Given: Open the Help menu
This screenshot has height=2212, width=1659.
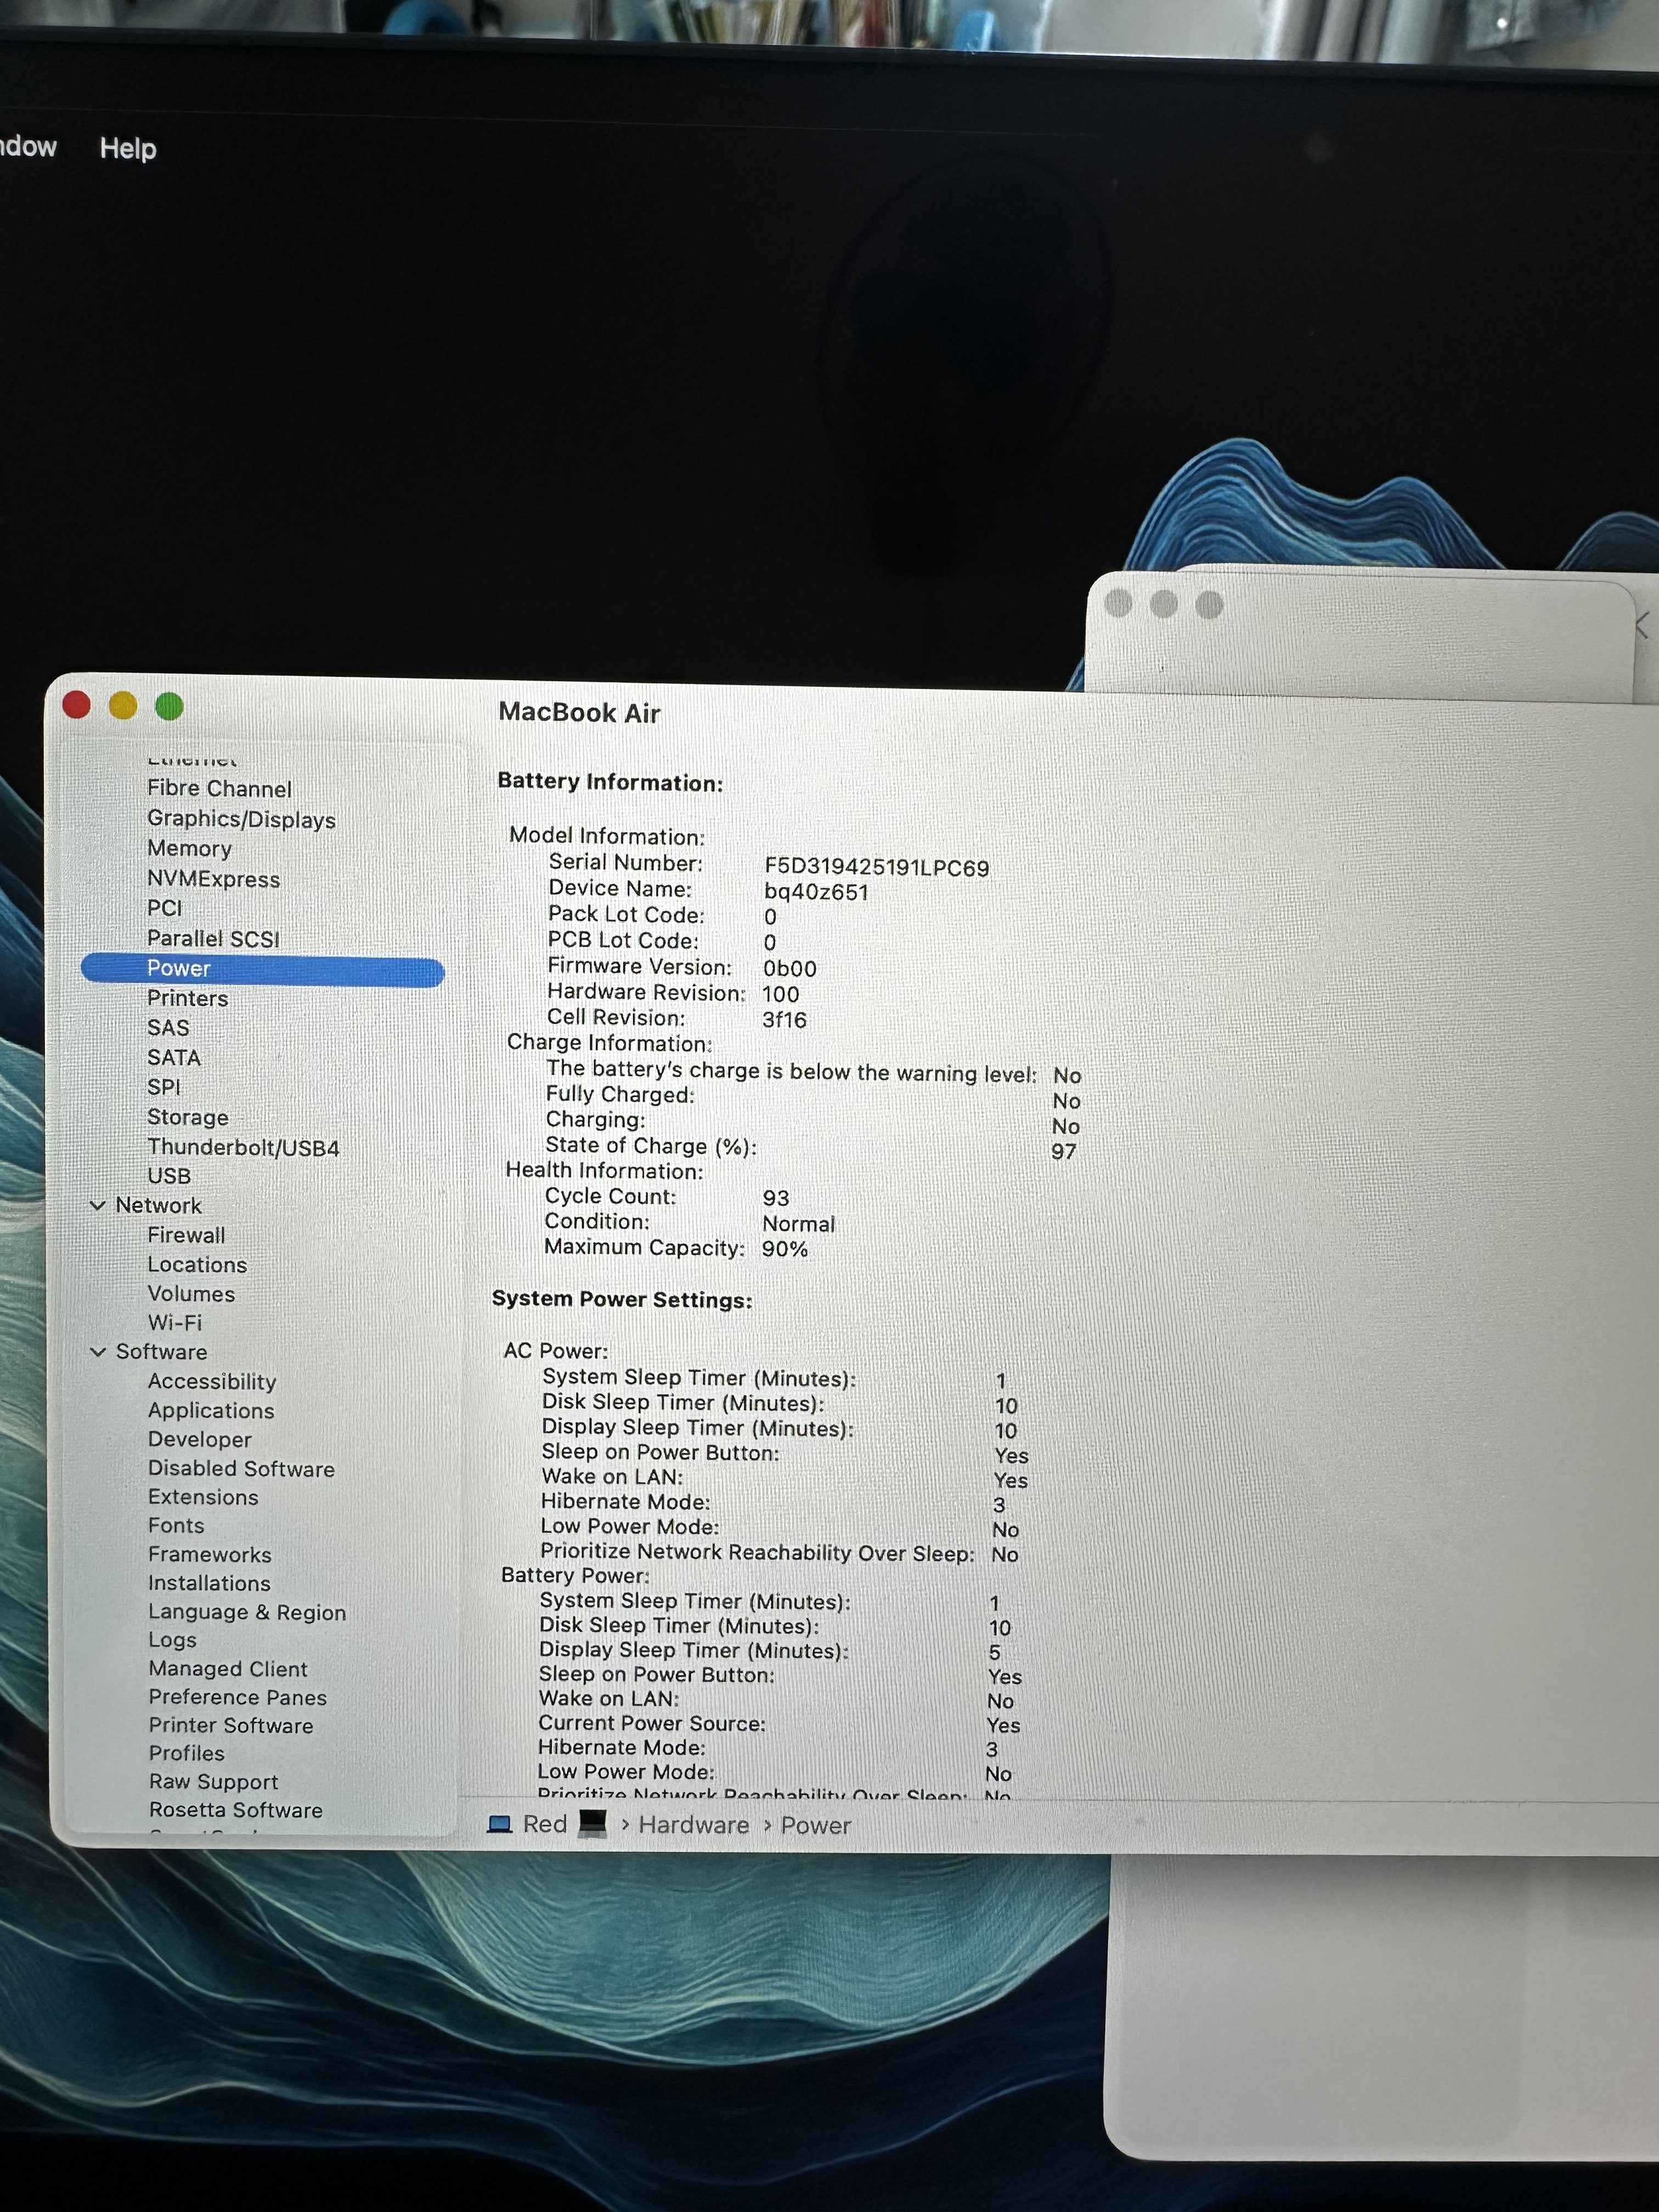Looking at the screenshot, I should [128, 148].
